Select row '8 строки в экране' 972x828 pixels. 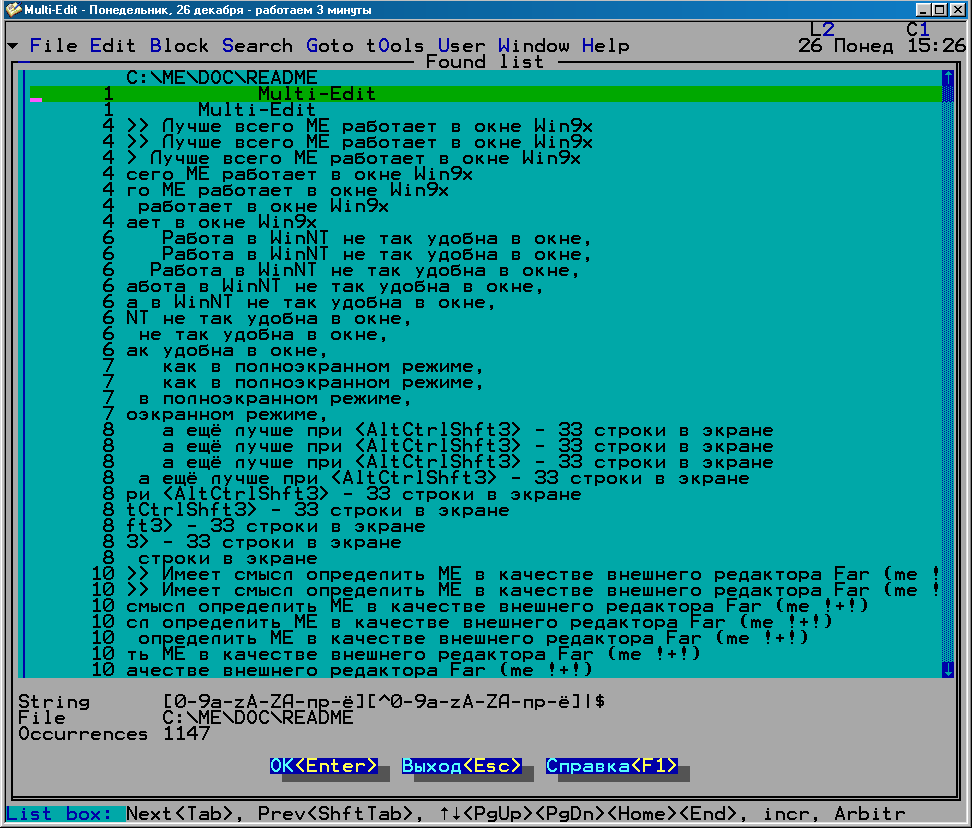point(485,558)
